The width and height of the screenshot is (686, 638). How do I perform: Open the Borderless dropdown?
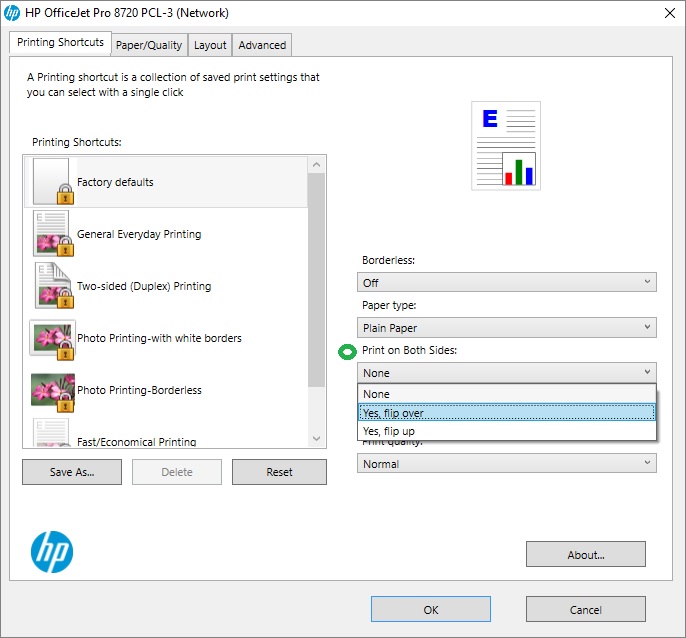pyautogui.click(x=506, y=283)
